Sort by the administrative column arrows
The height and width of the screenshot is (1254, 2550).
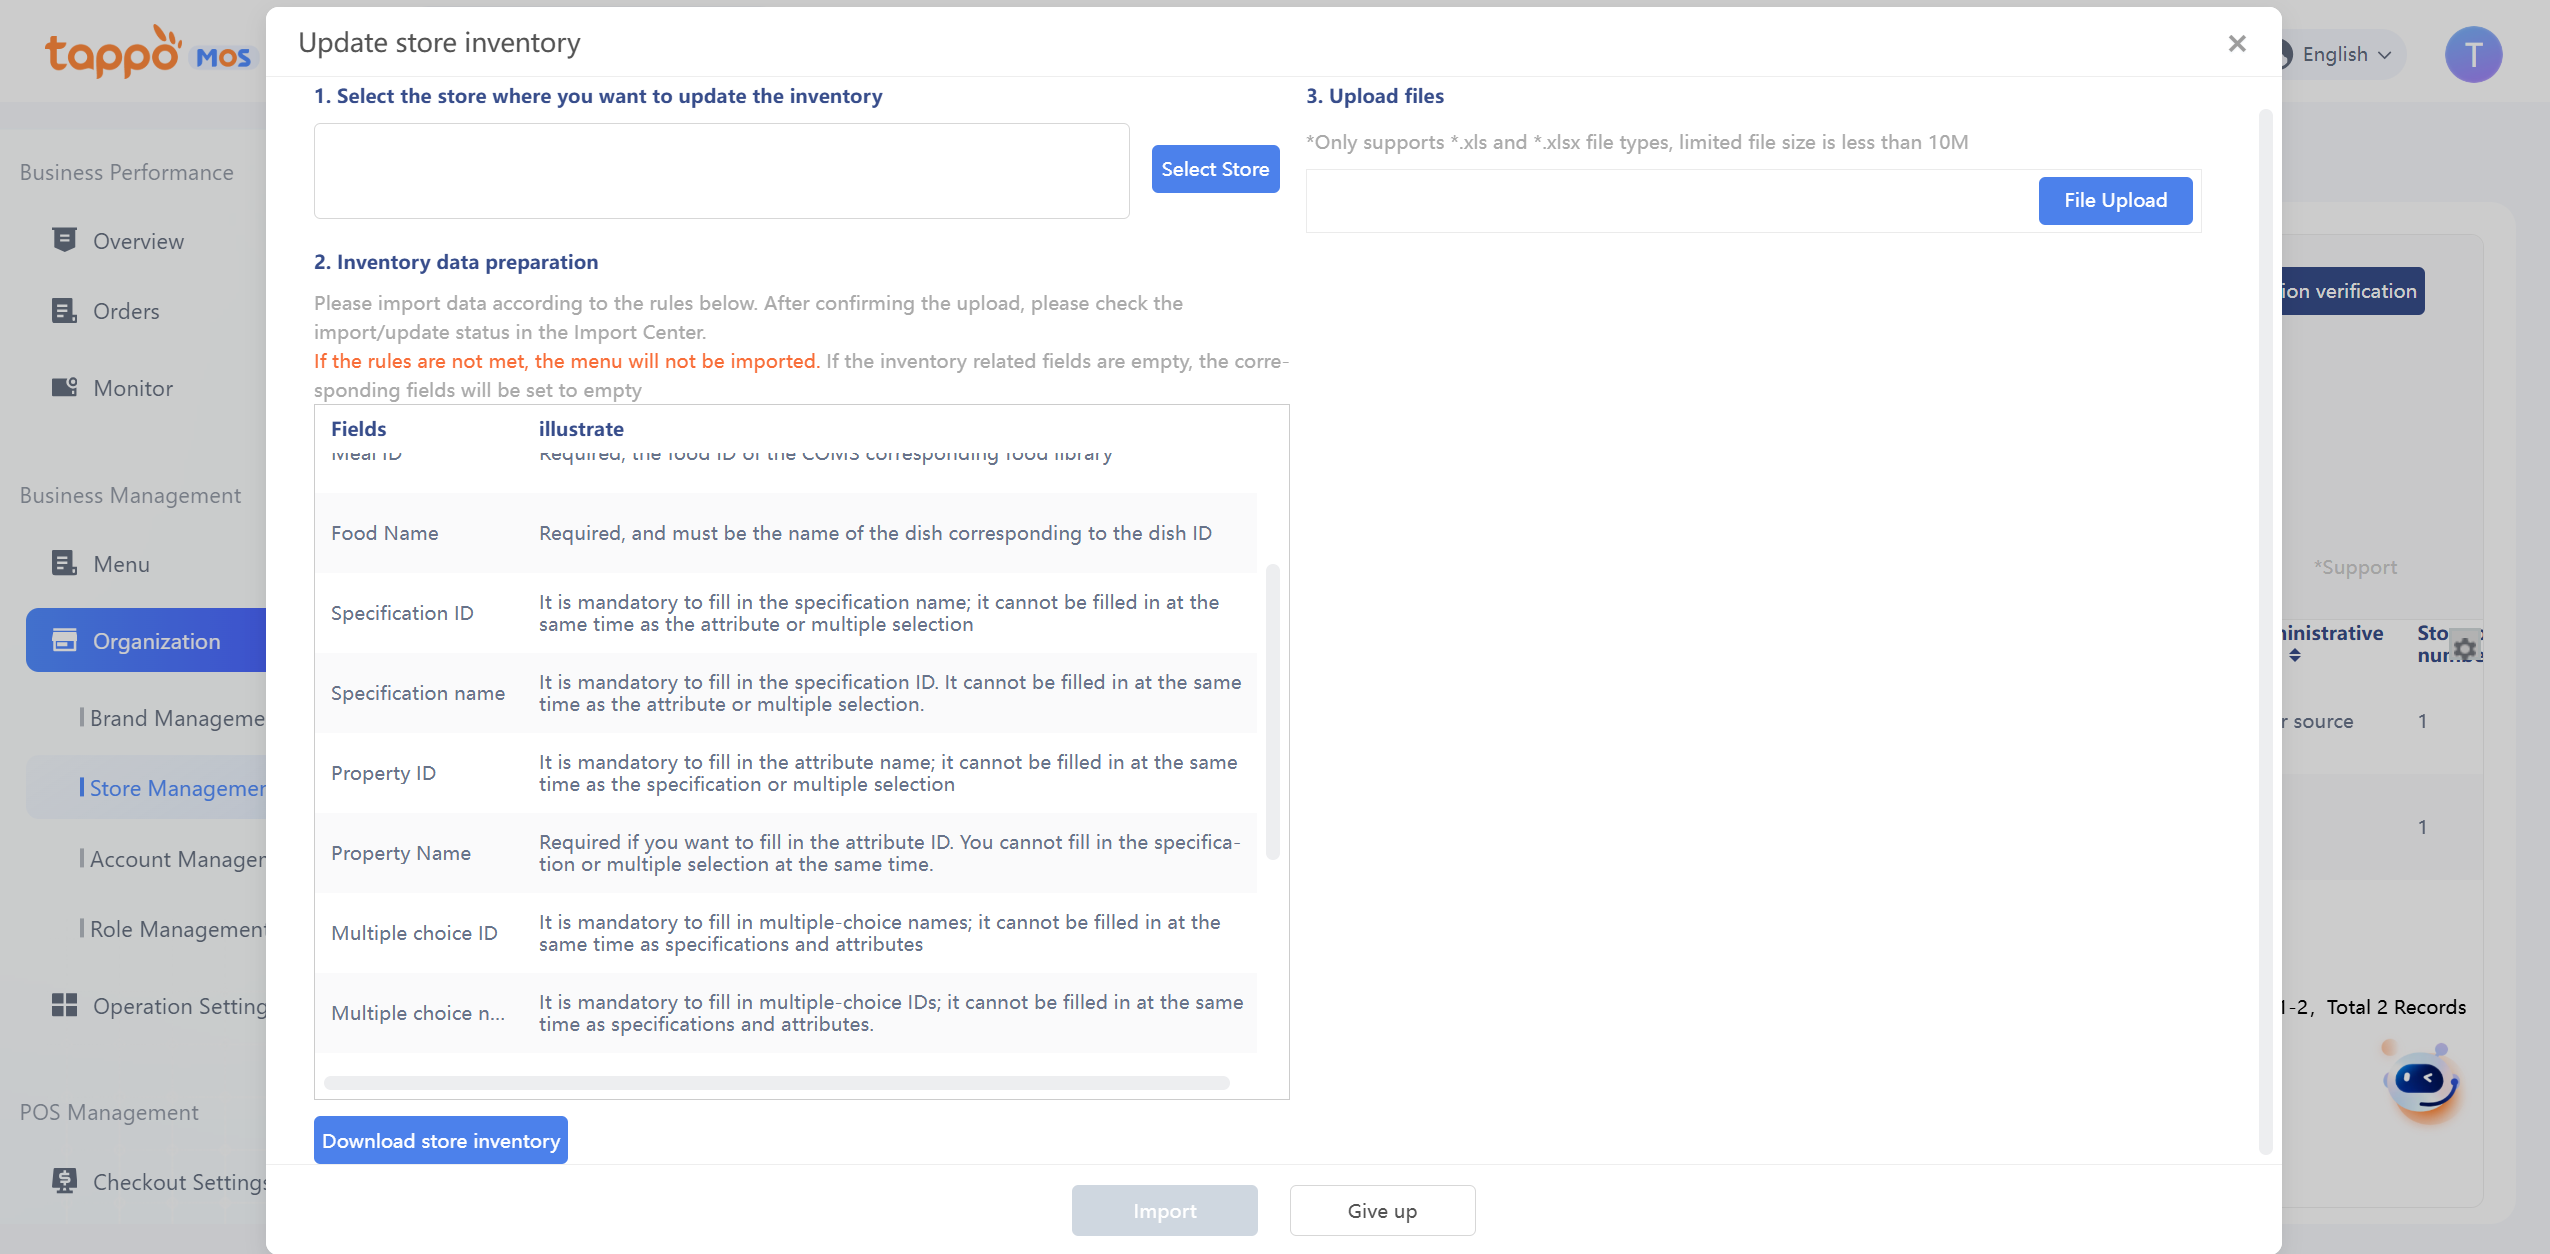(x=2295, y=655)
